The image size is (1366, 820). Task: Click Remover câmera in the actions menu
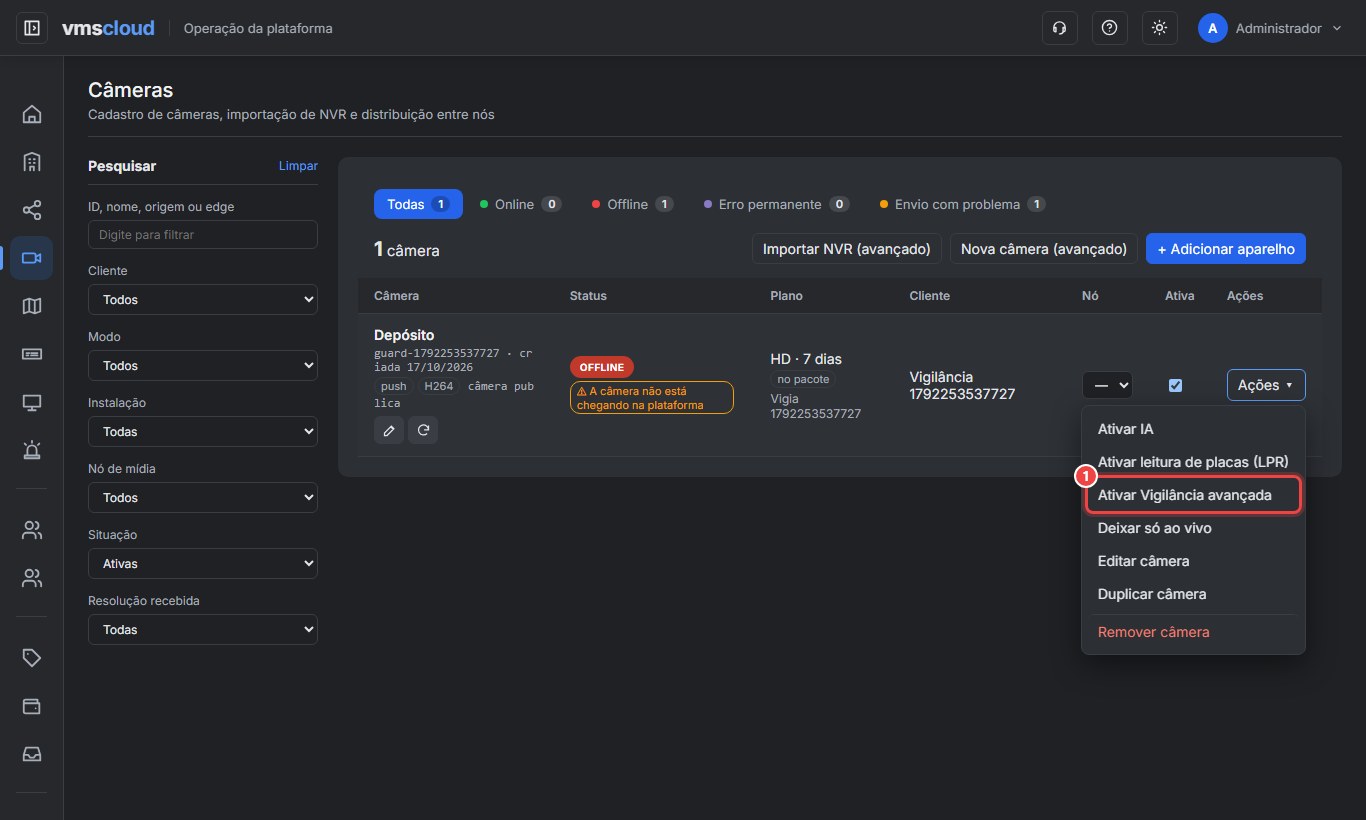1193,632
